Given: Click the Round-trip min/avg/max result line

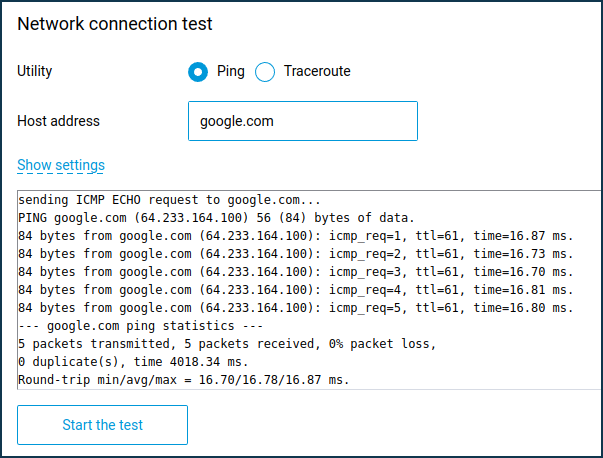Looking at the screenshot, I should [x=182, y=381].
